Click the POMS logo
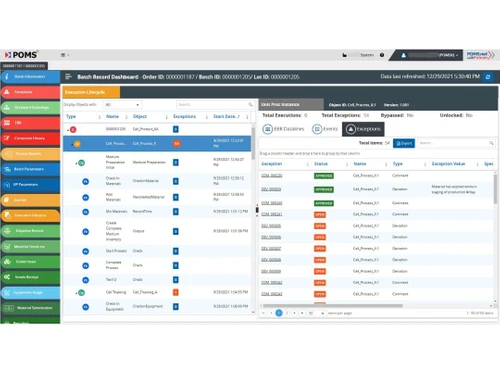500x375 pixels. pyautogui.click(x=21, y=55)
